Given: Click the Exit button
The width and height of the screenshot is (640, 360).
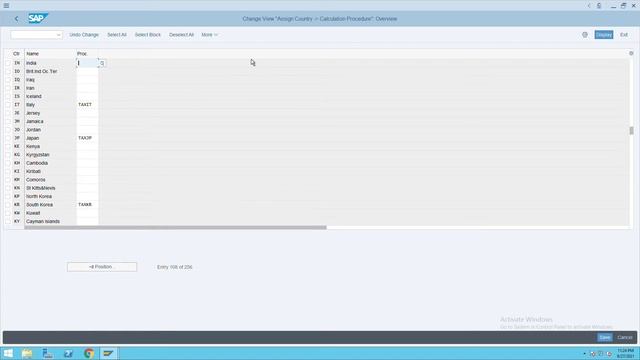Looking at the screenshot, I should (624, 35).
